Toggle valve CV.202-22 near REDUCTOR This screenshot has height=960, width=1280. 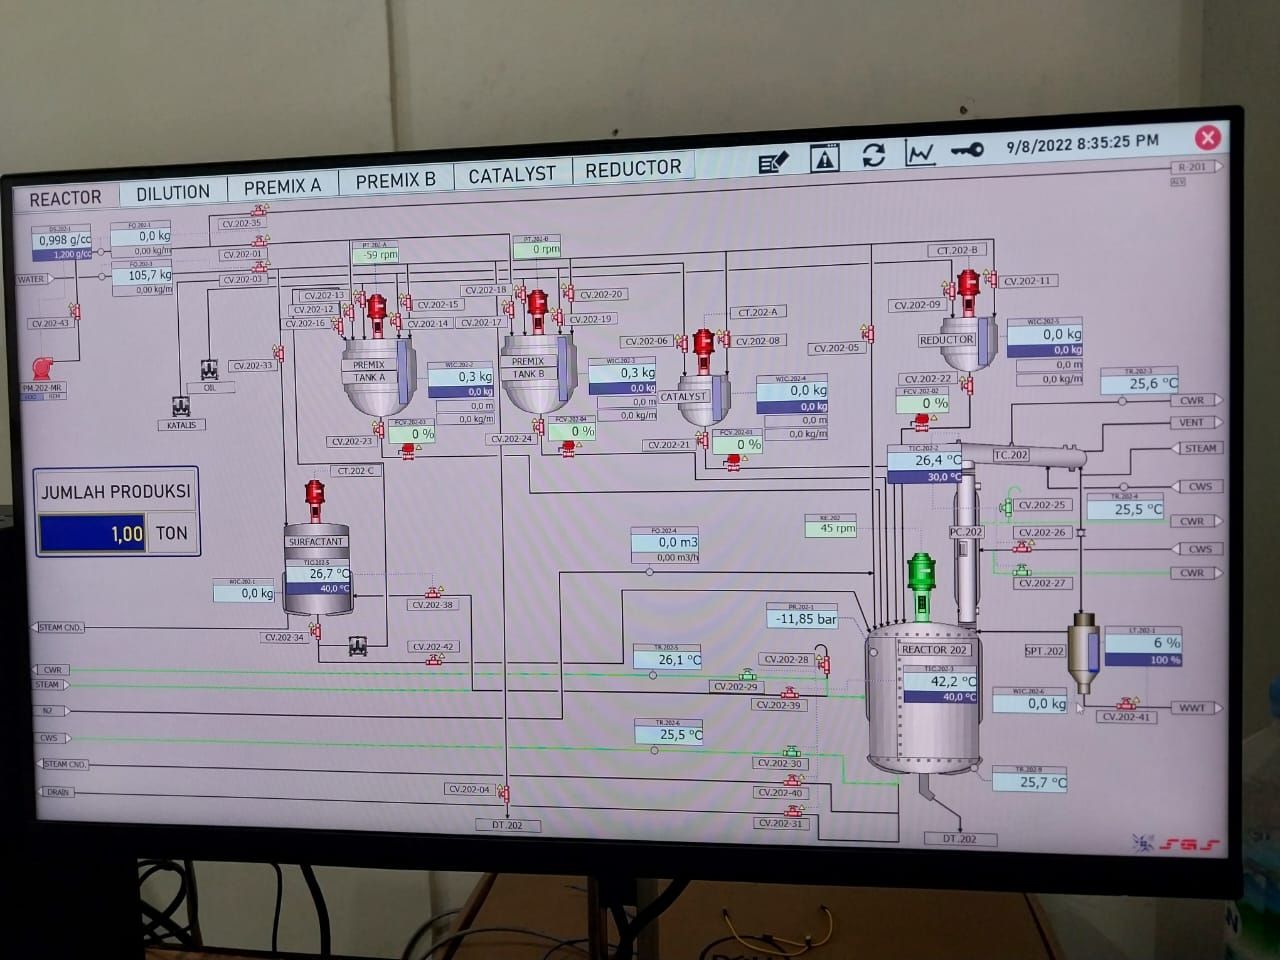(970, 388)
